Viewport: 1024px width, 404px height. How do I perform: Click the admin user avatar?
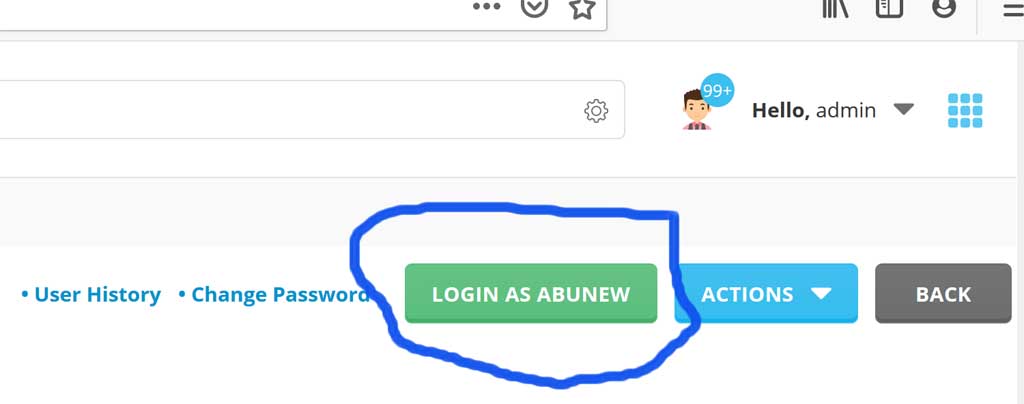tap(696, 110)
